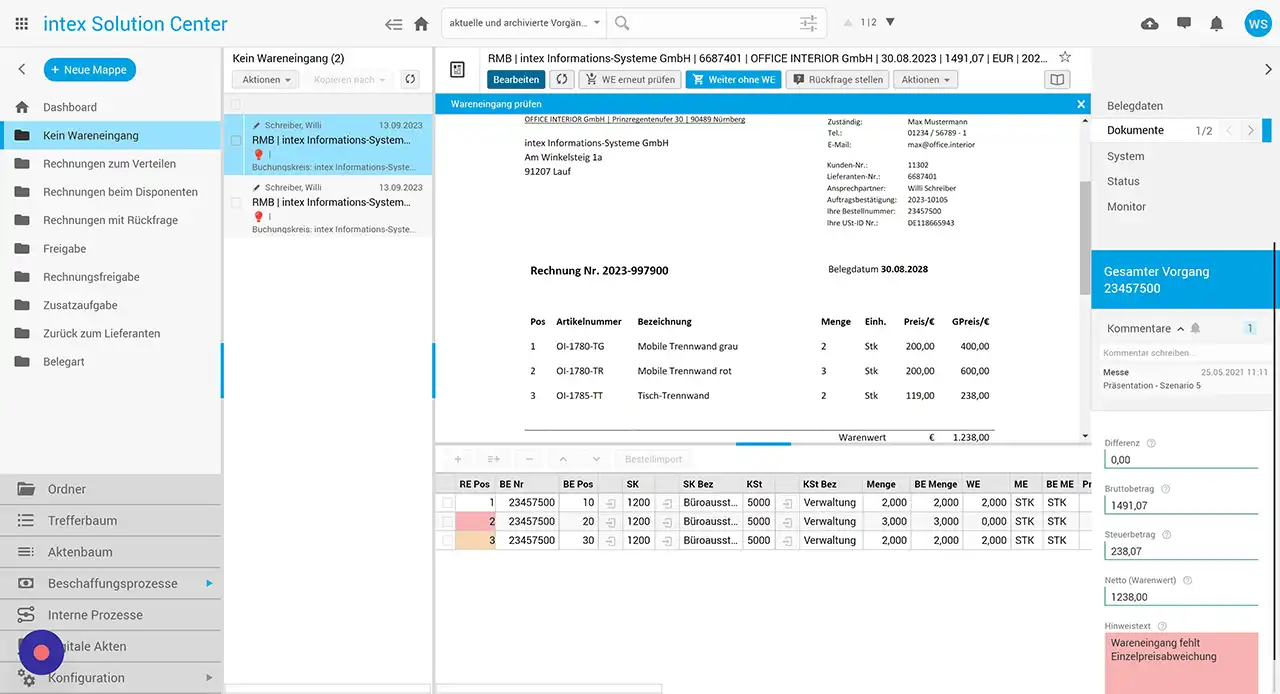This screenshot has height=694, width=1280.
Task: Click the Bearbeiten button
Action: 516,79
